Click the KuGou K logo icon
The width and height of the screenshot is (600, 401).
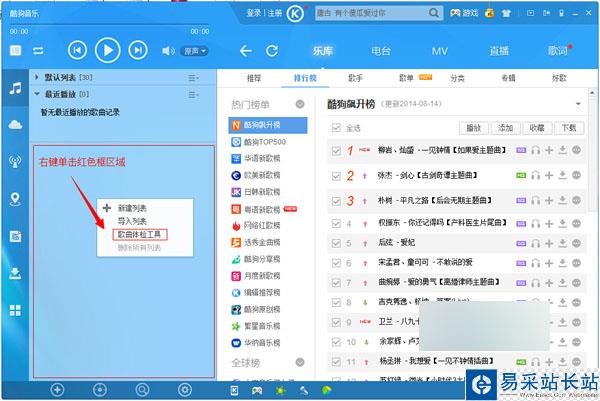[x=295, y=14]
